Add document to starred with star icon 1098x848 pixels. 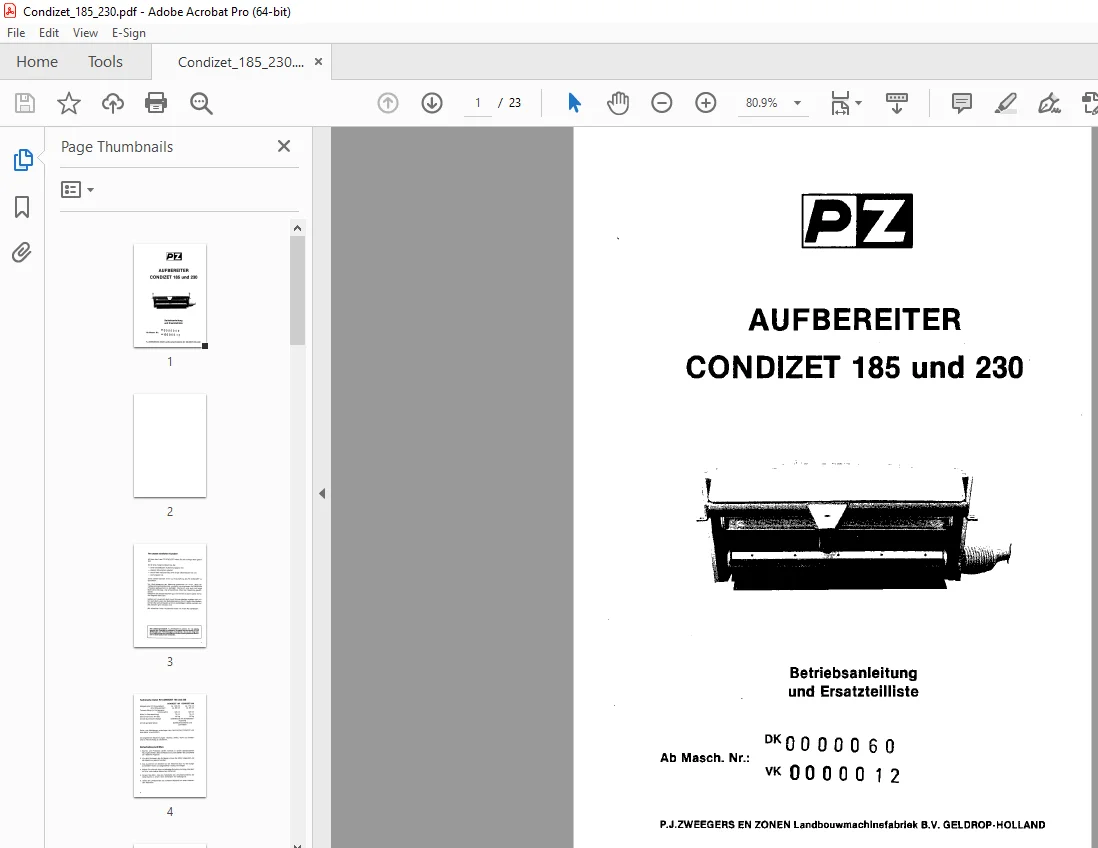(x=69, y=103)
